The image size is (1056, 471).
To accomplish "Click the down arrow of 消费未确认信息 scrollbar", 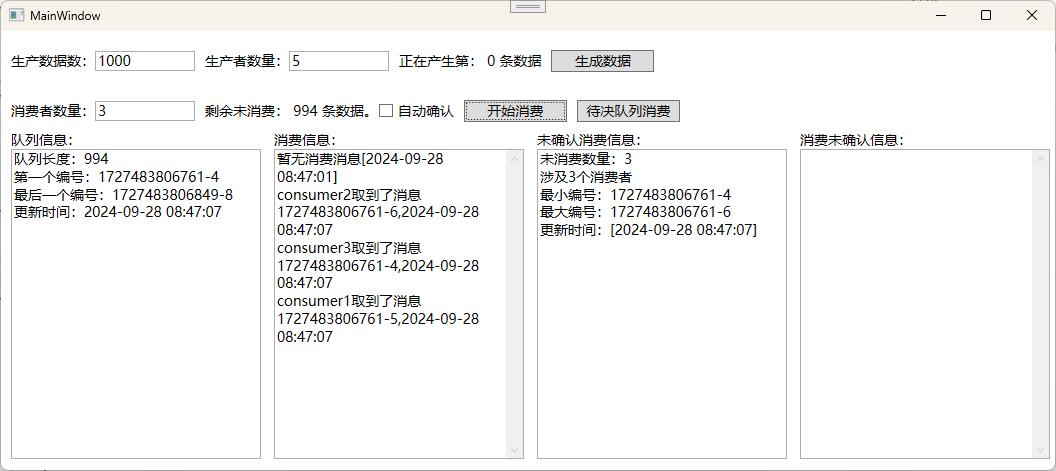I will [x=1041, y=450].
